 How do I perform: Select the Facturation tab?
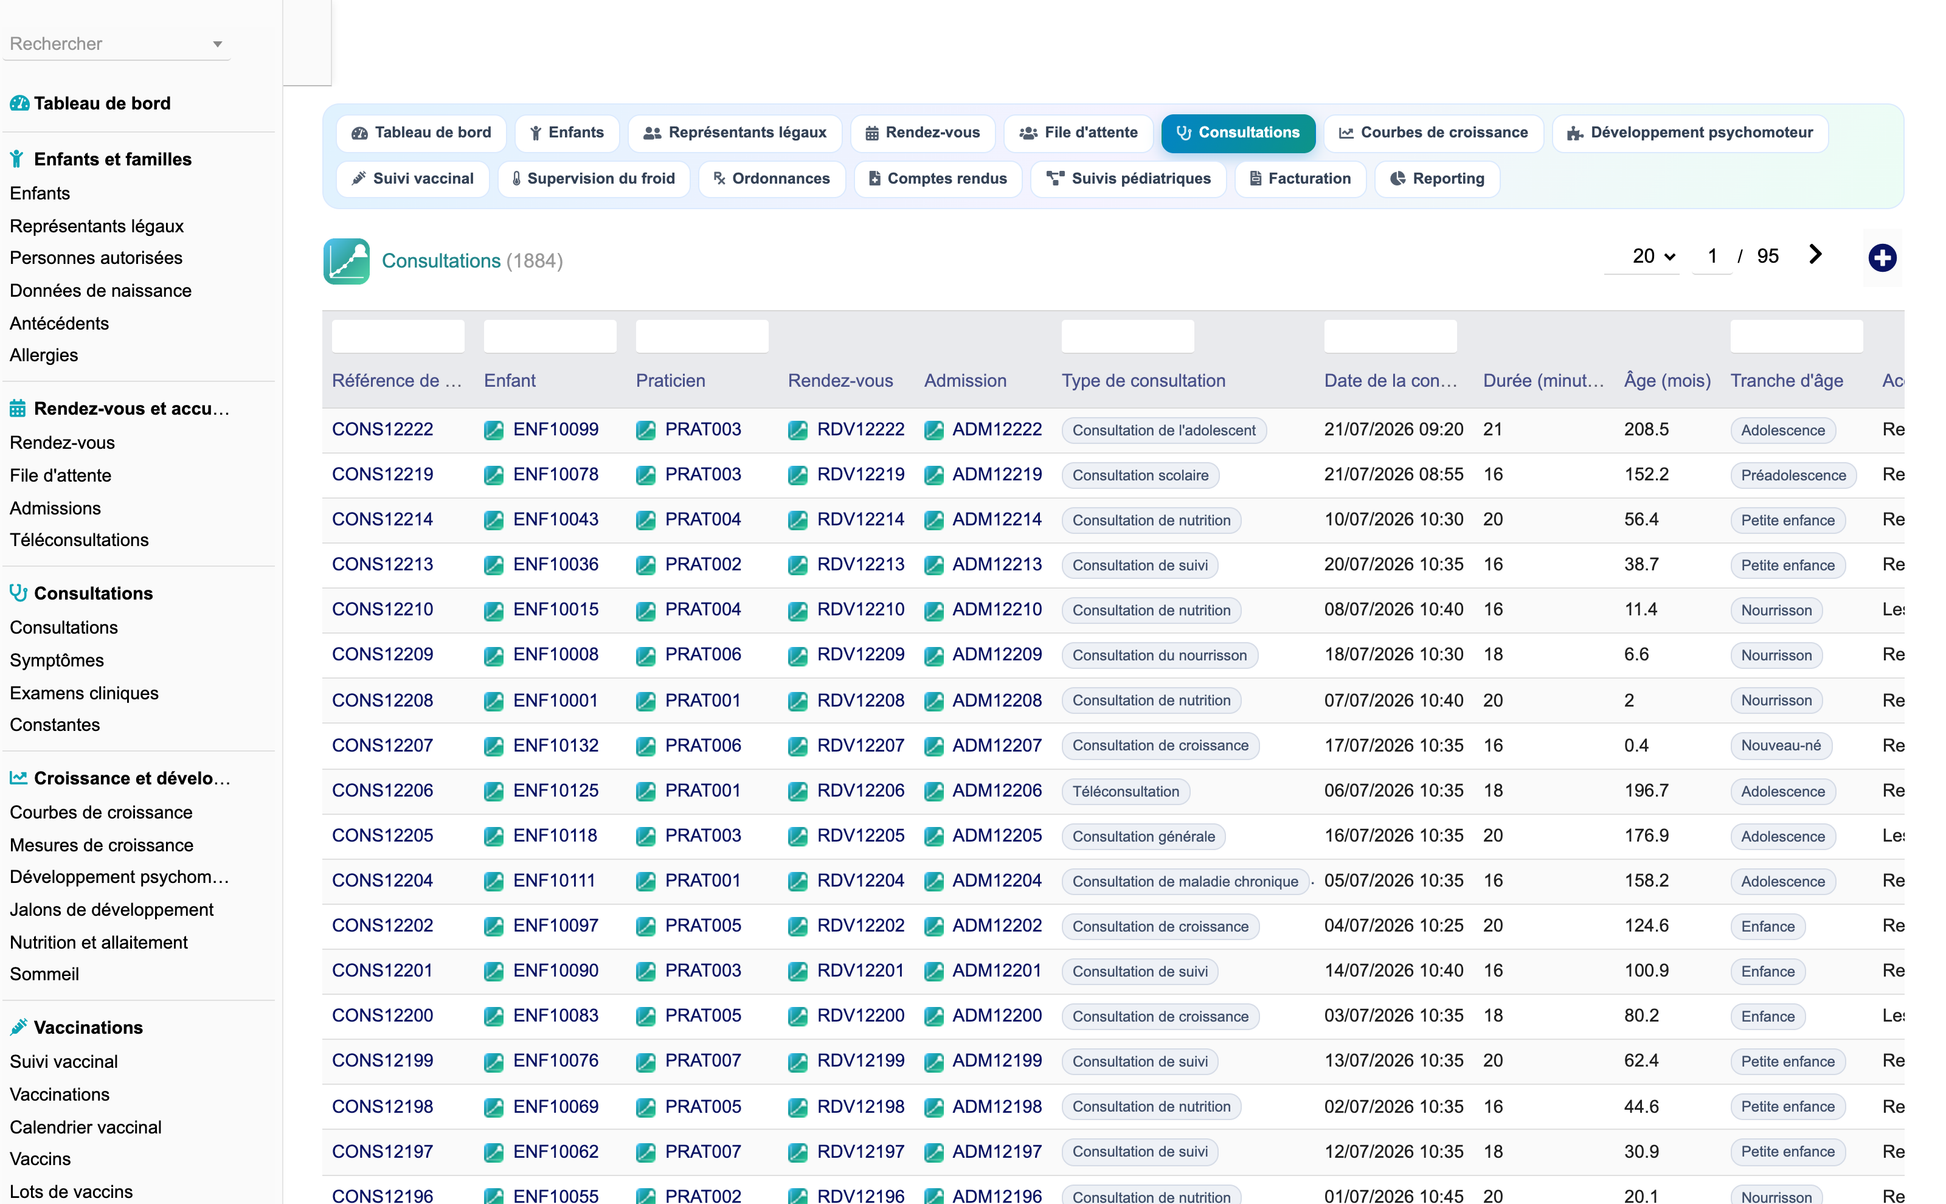(1300, 179)
